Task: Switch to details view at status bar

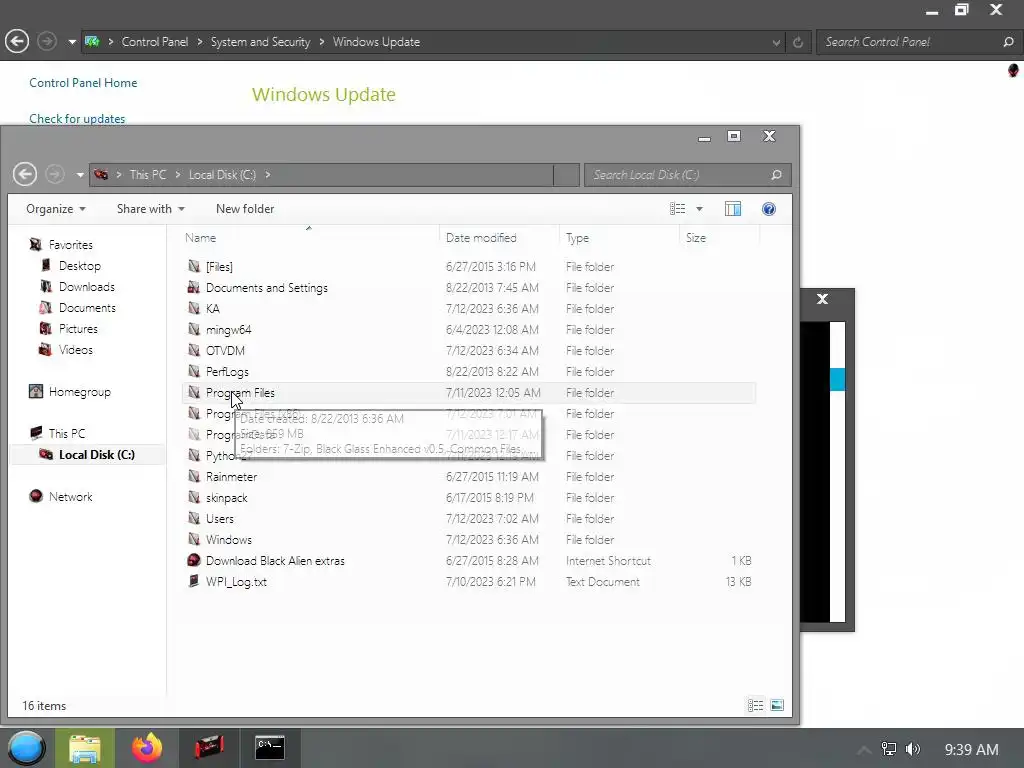Action: [756, 705]
